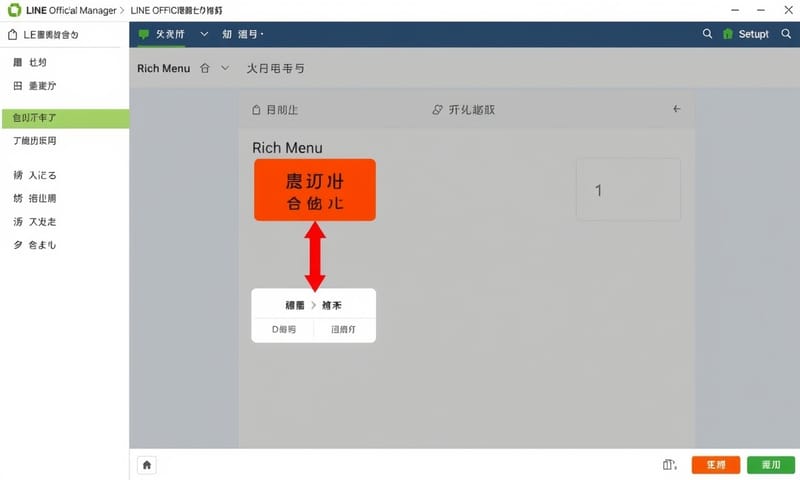Select the orange rich menu image tile
The height and width of the screenshot is (480, 800).
tap(315, 190)
